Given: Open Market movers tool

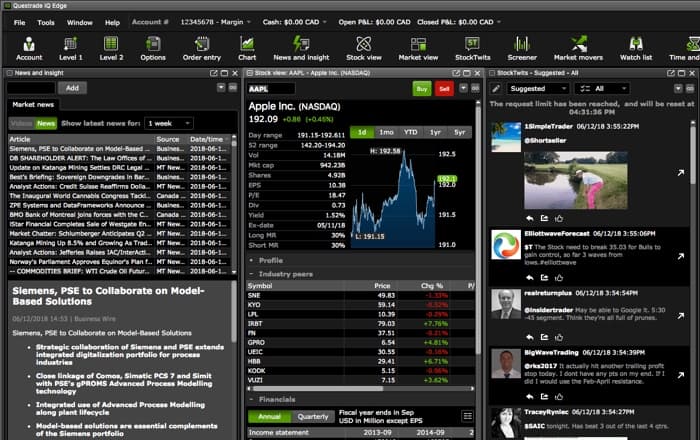Looking at the screenshot, I should pos(578,49).
